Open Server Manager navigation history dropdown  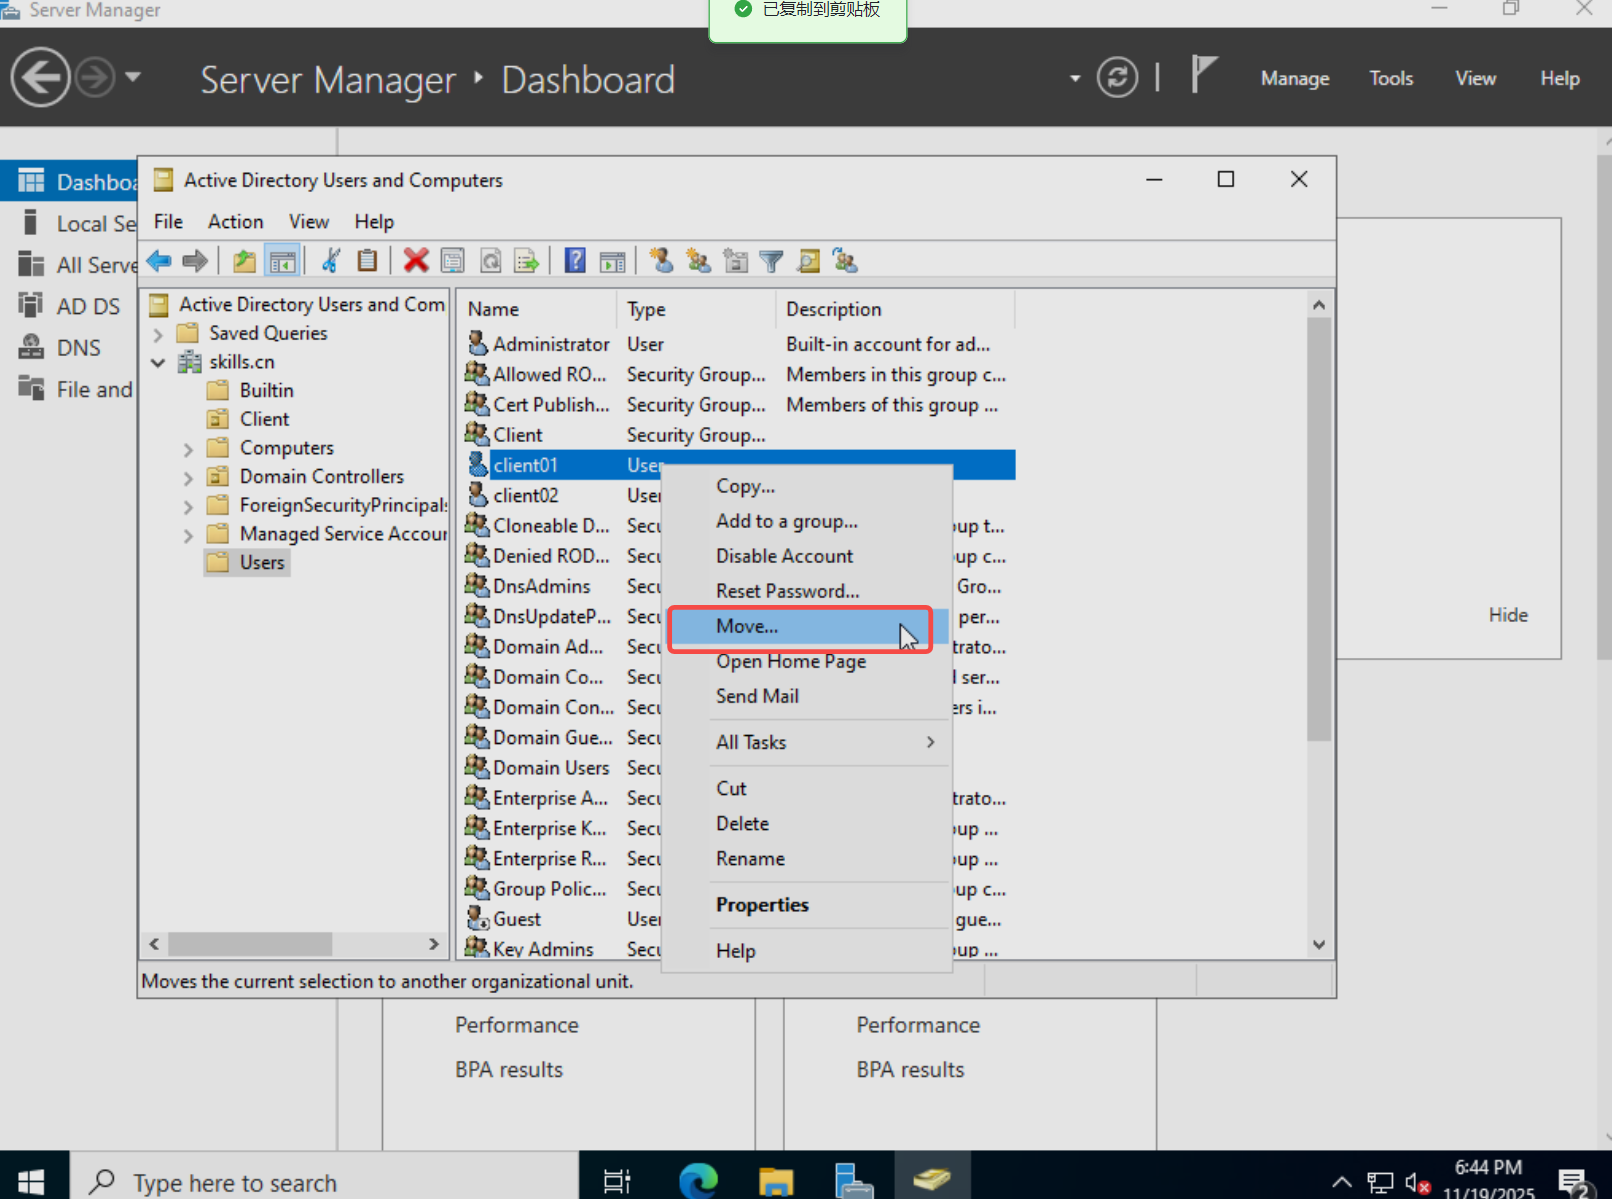tap(133, 77)
